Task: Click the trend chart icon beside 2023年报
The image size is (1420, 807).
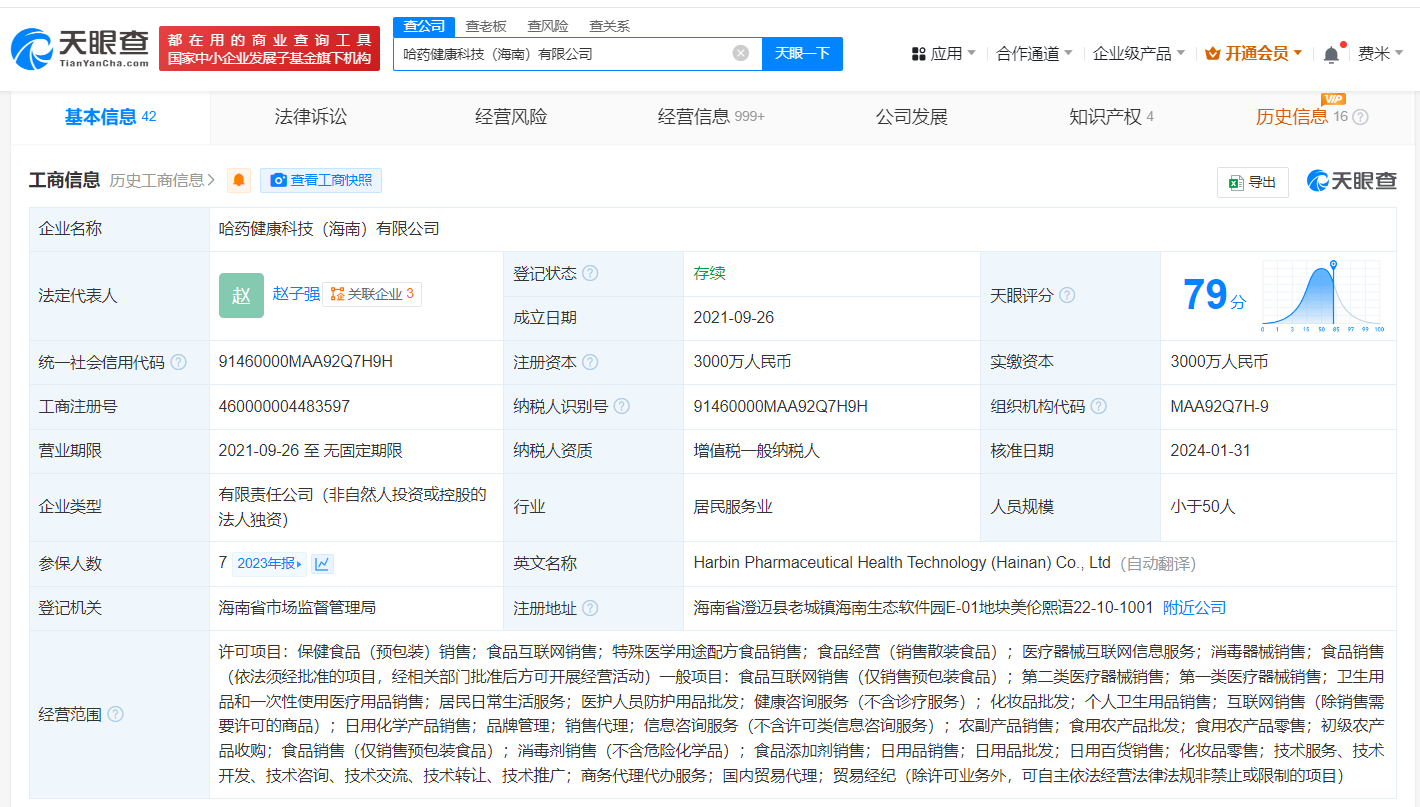Action: [322, 564]
